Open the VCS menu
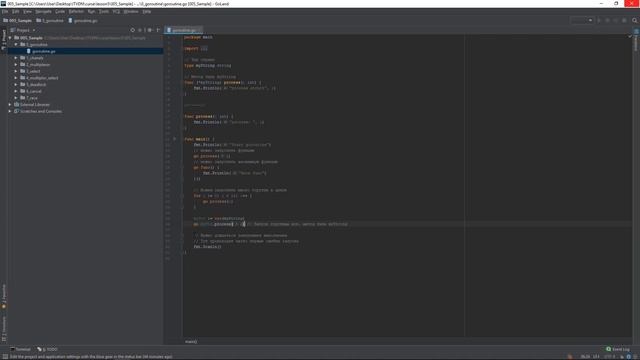The image size is (640, 360). (116, 11)
